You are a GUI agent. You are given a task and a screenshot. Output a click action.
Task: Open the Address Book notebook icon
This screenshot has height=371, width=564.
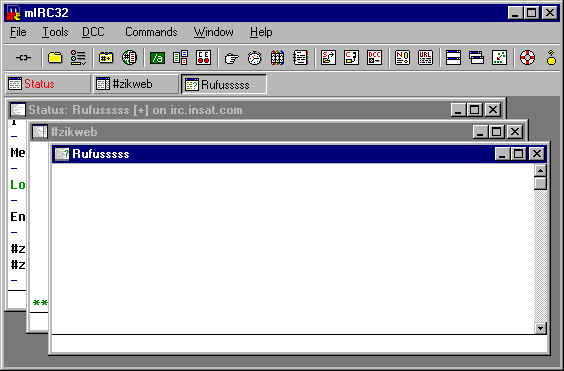pos(300,58)
